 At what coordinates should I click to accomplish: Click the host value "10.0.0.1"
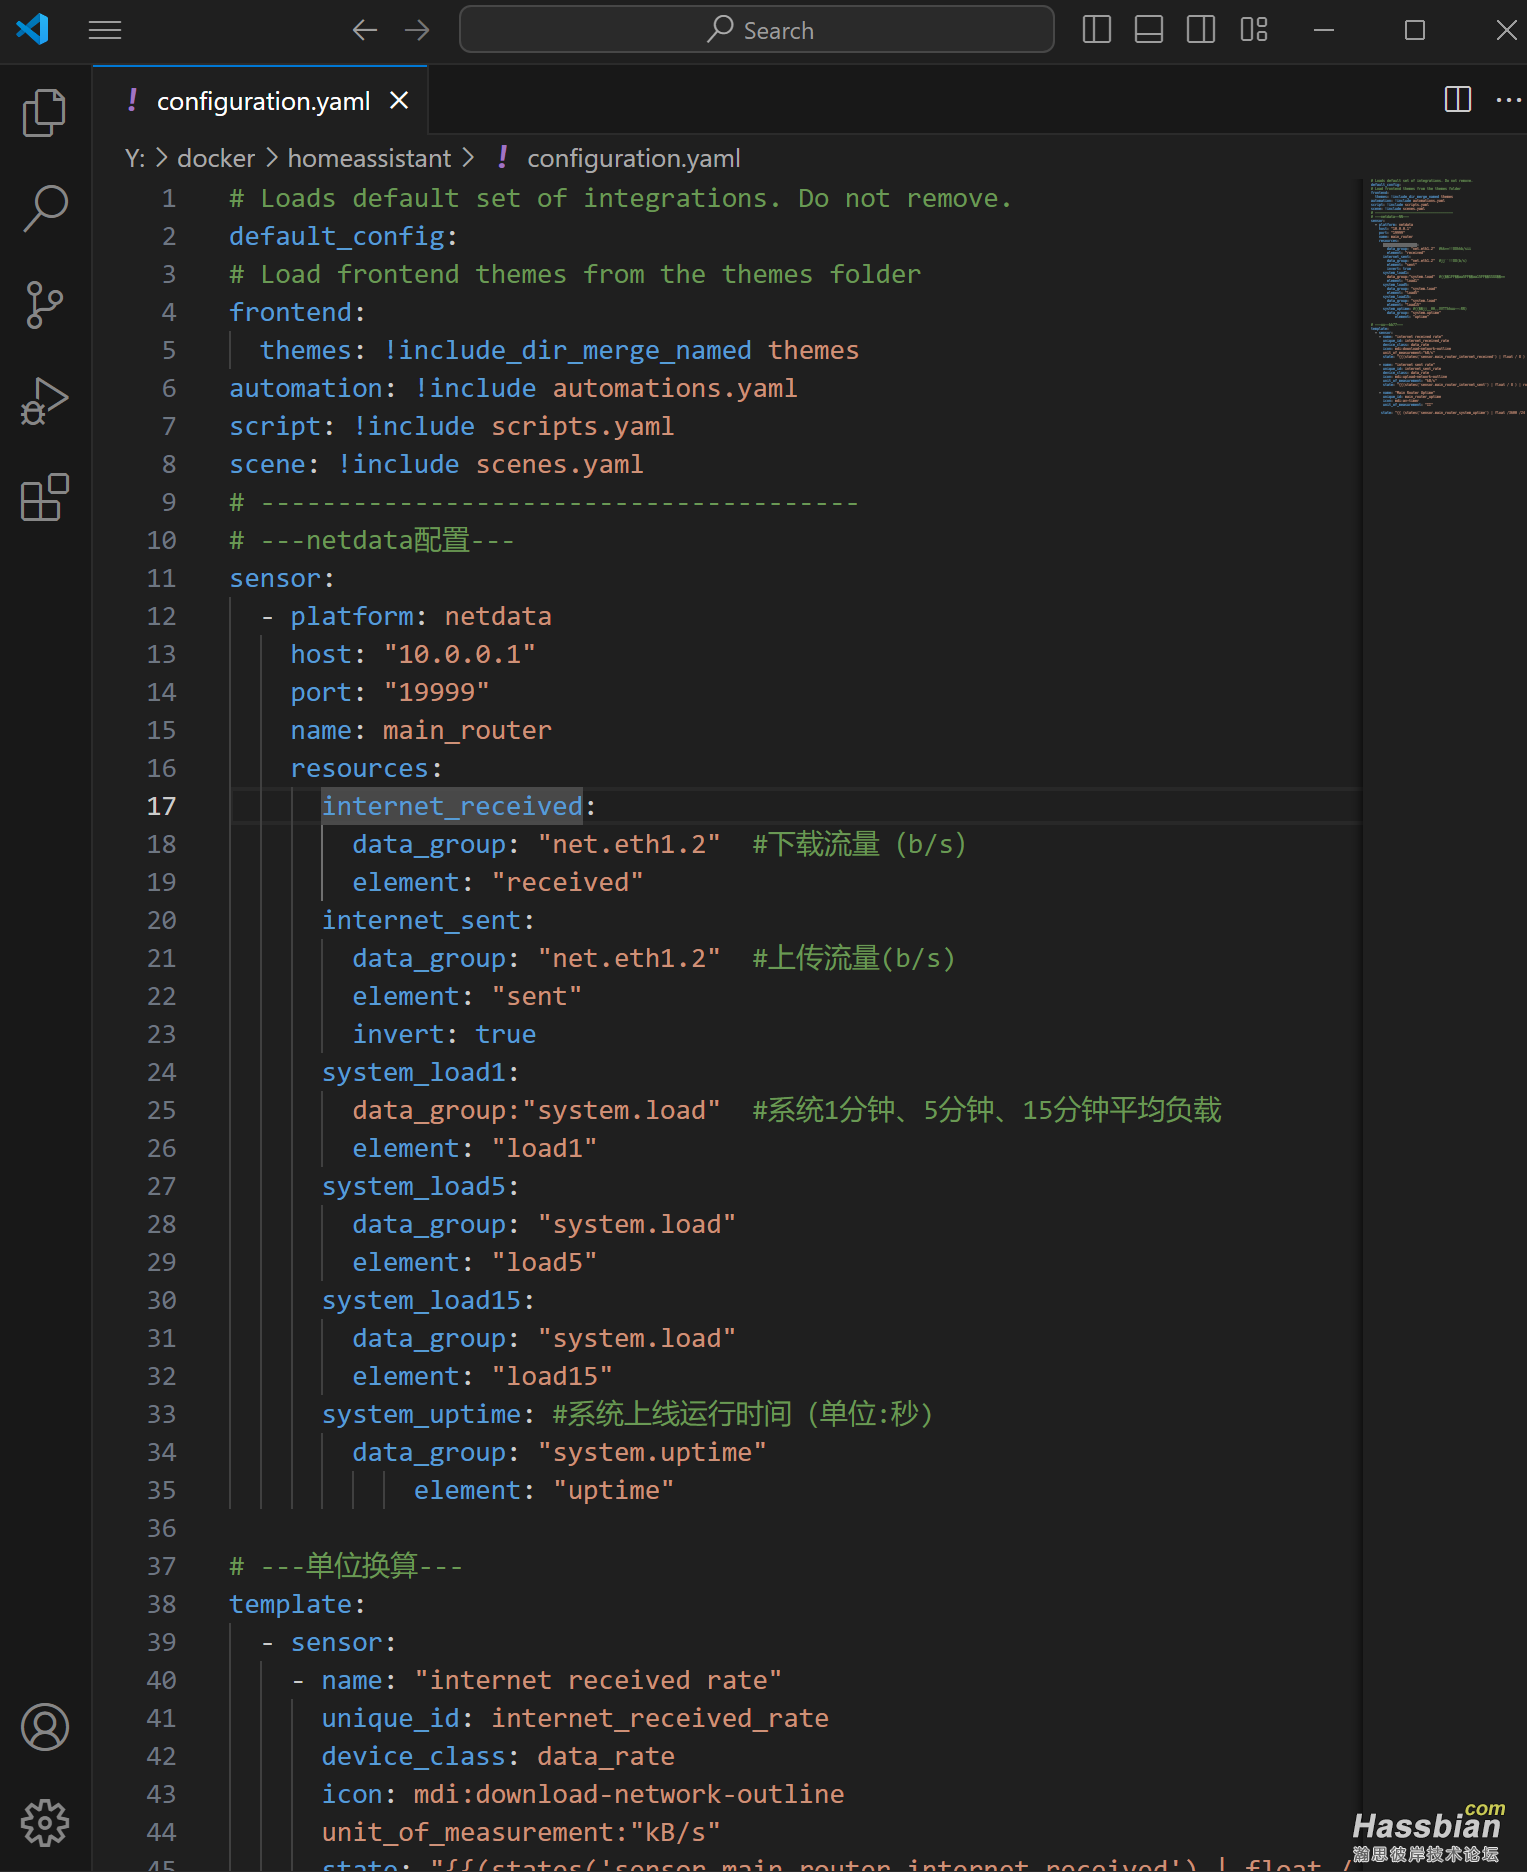(x=460, y=655)
